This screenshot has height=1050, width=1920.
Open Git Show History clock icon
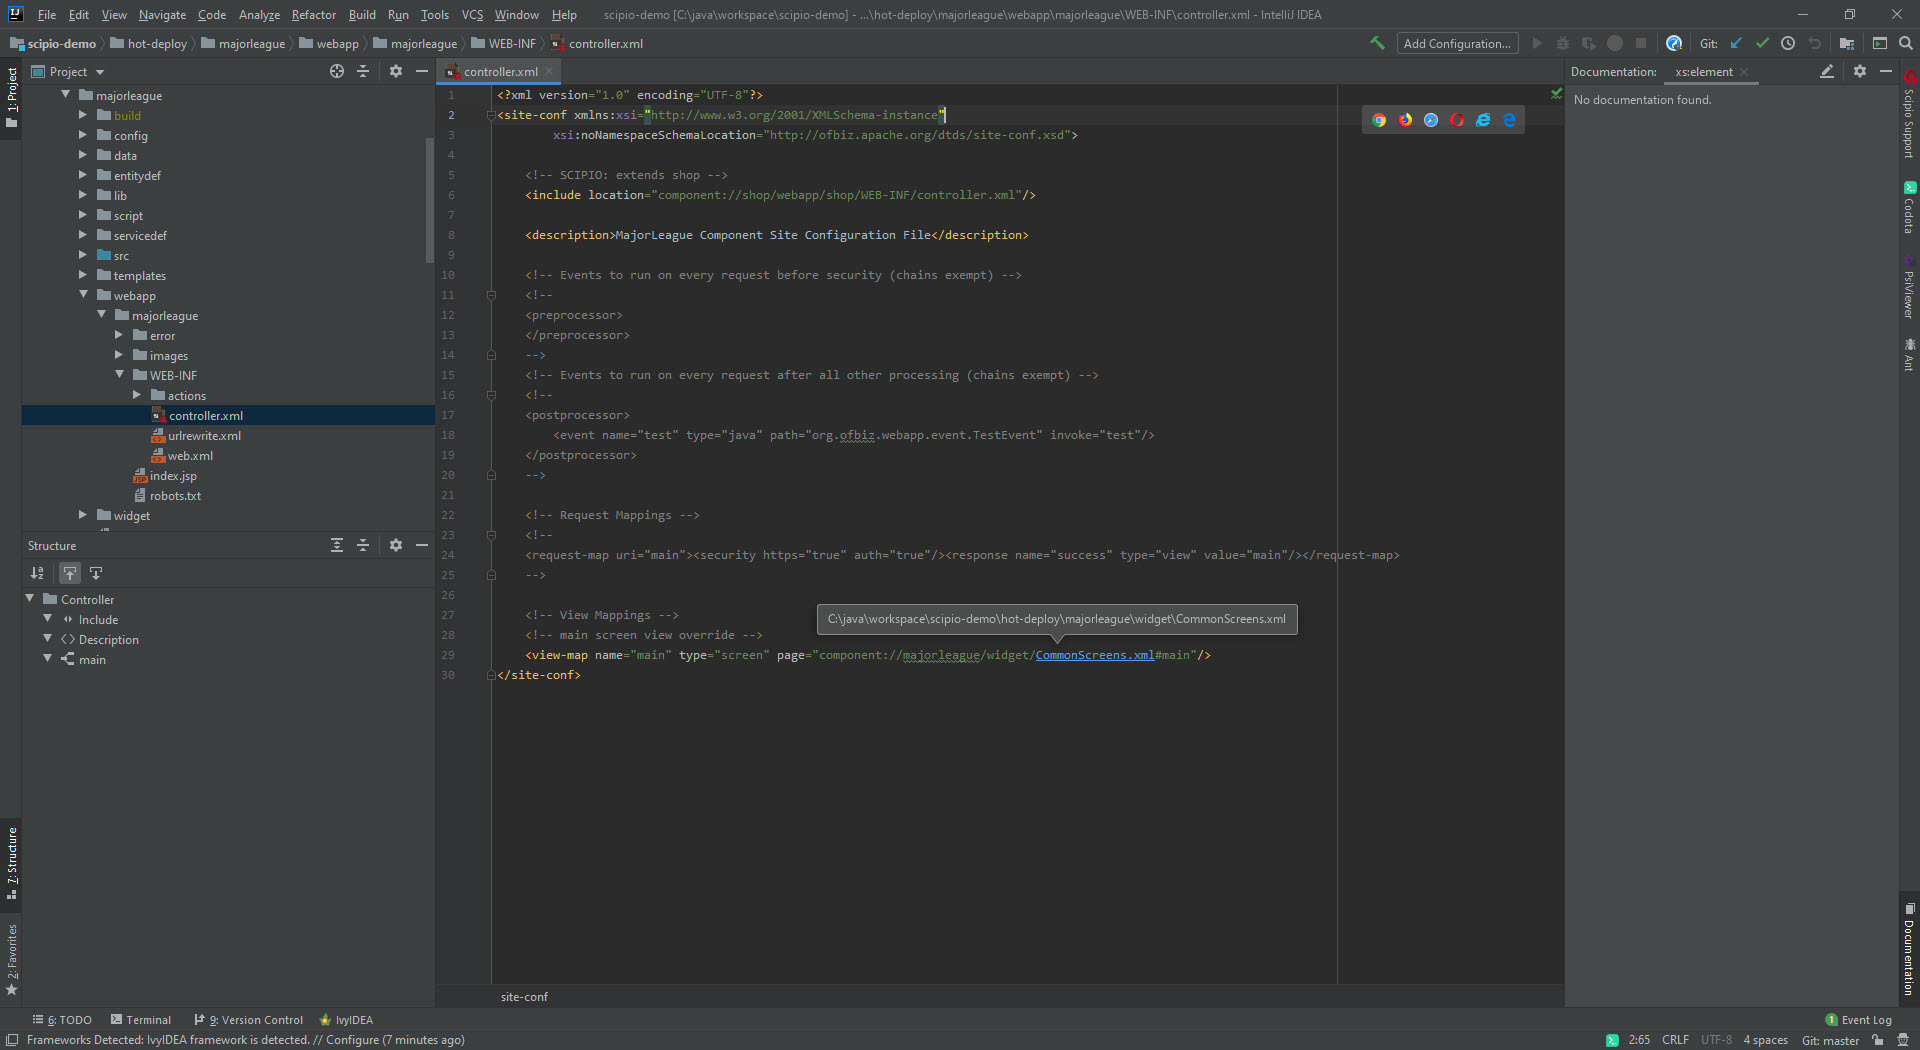pyautogui.click(x=1788, y=43)
